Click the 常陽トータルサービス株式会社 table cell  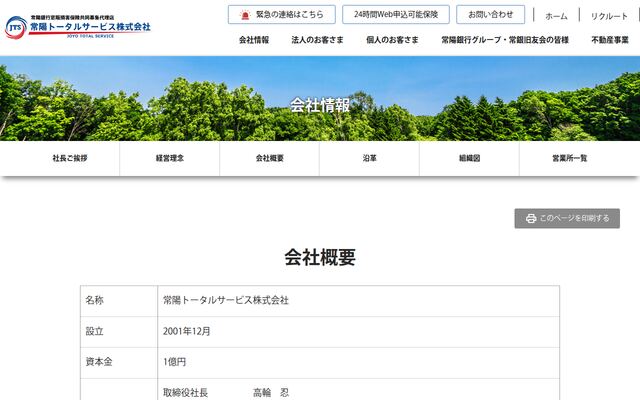[x=358, y=301]
